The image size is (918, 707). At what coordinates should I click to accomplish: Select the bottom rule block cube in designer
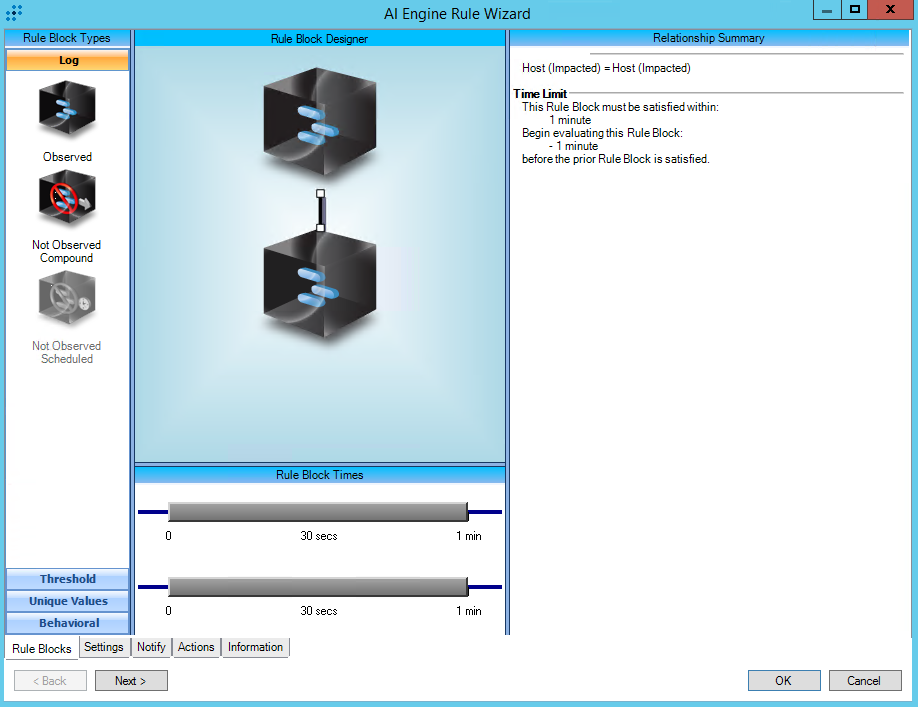[319, 285]
